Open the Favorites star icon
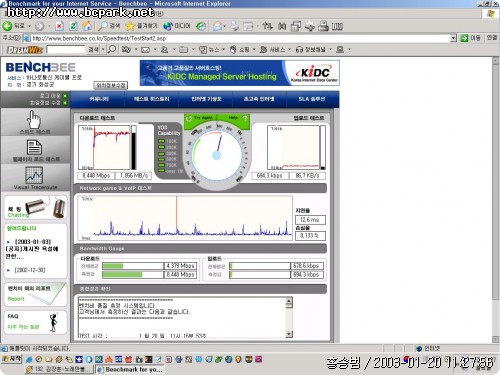The height and width of the screenshot is (375, 500). point(130,26)
